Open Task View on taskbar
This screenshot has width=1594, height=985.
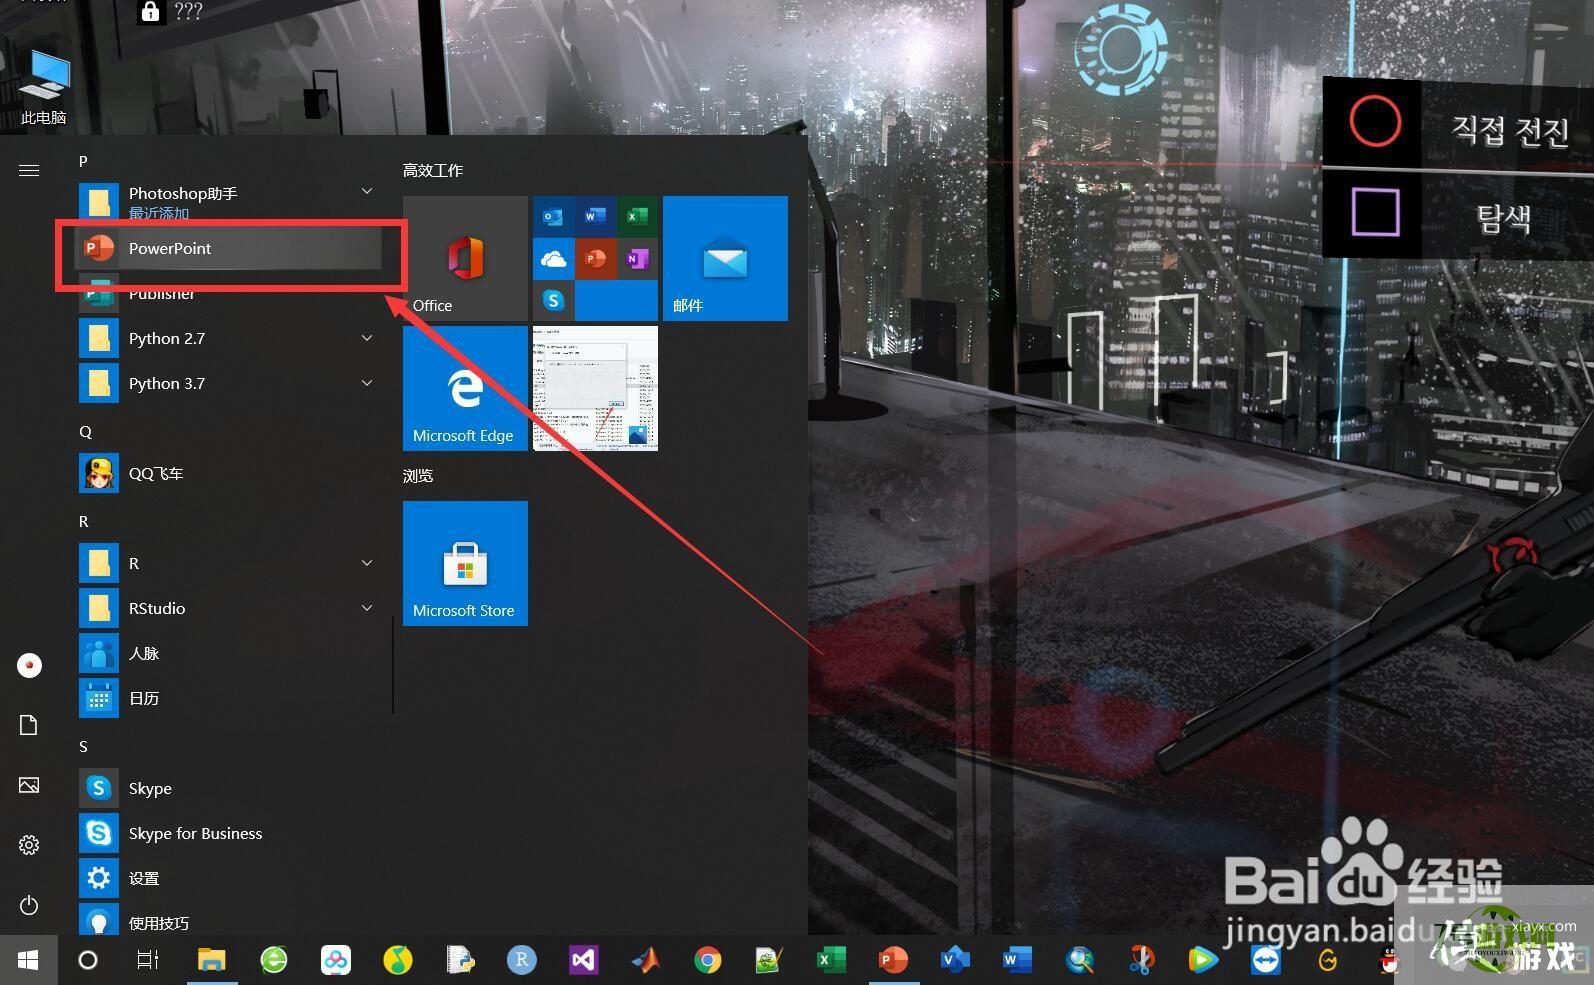[x=148, y=960]
